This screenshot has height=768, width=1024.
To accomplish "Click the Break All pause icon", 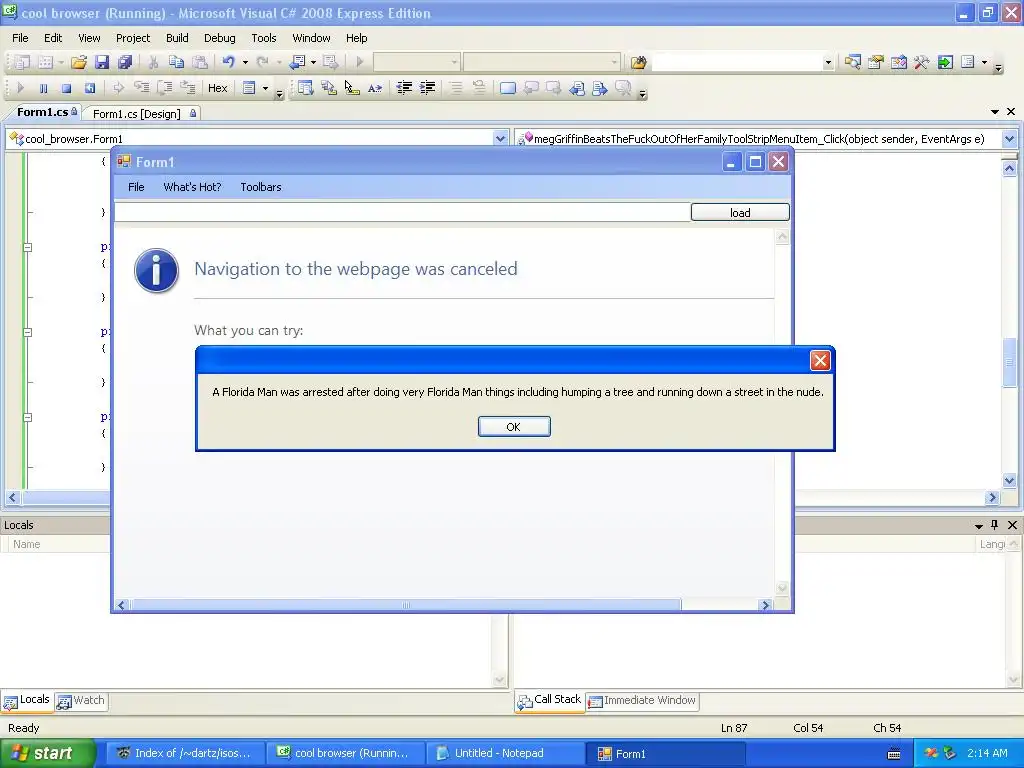I will (x=43, y=88).
